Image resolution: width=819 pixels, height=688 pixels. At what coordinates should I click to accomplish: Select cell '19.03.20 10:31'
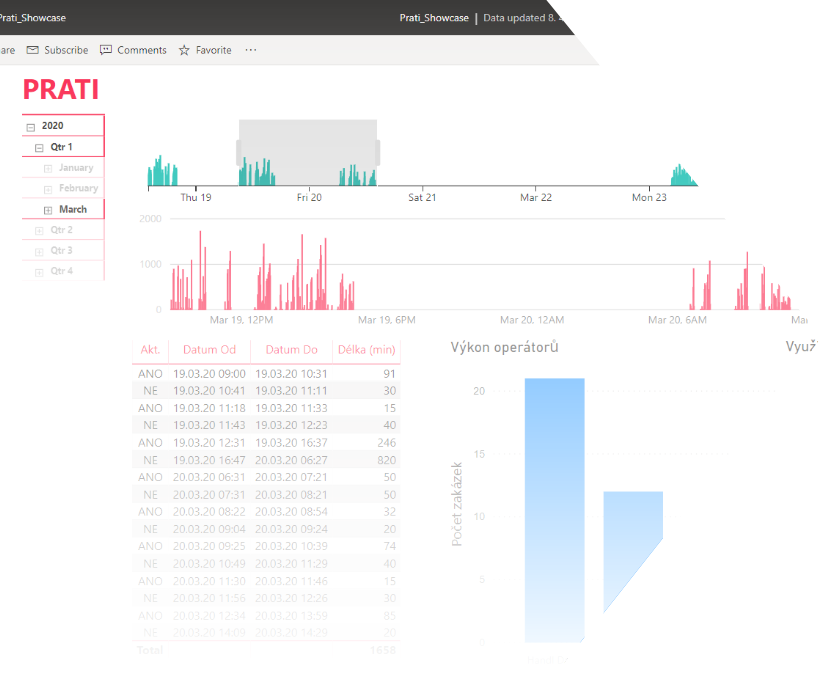[x=291, y=374]
